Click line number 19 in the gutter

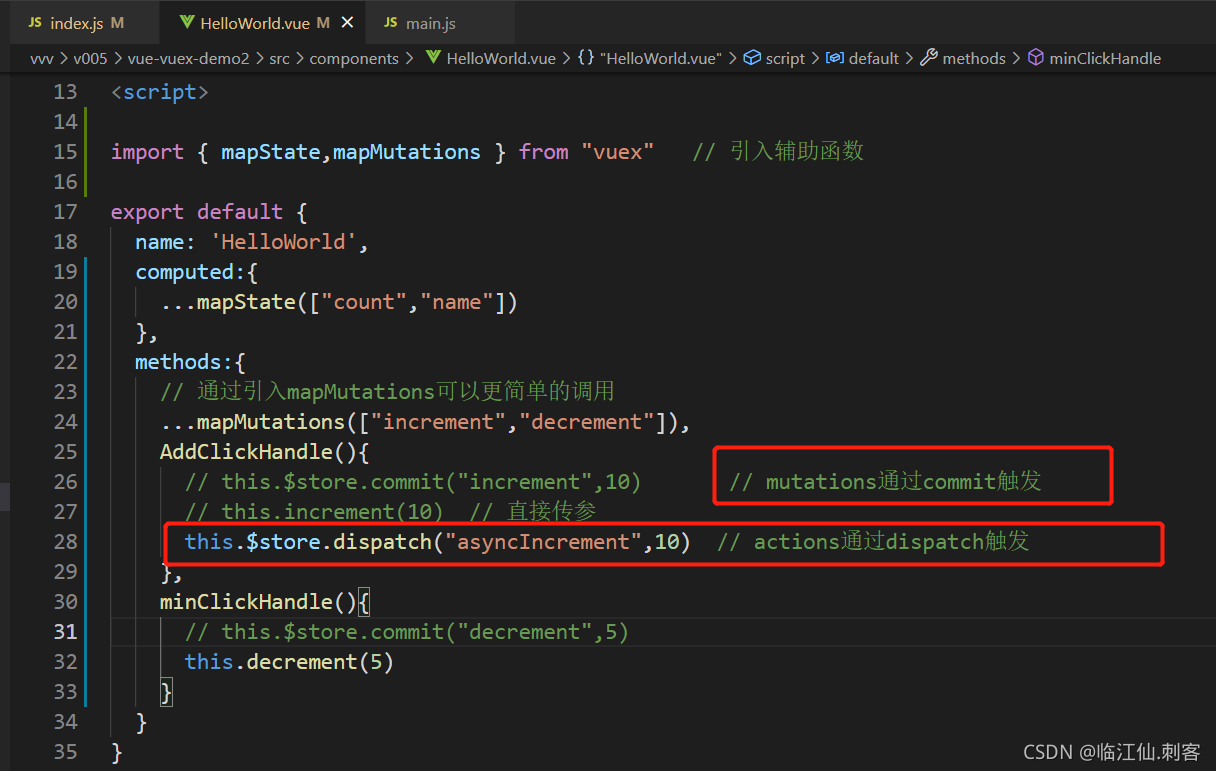[65, 272]
